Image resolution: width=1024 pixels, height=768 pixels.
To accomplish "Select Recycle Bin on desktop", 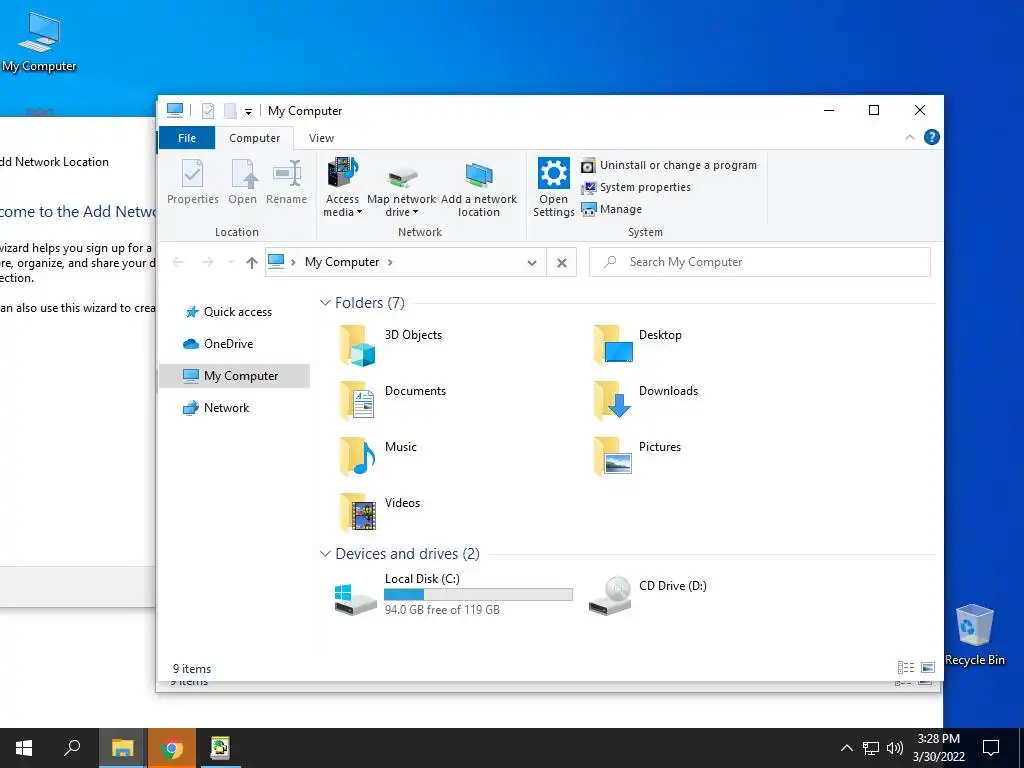I will tap(974, 635).
